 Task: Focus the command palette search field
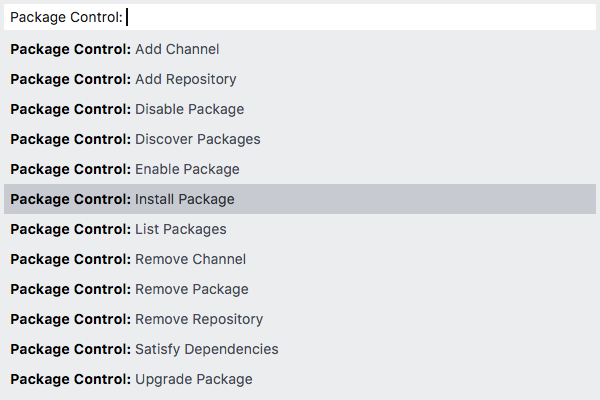pyautogui.click(x=300, y=17)
